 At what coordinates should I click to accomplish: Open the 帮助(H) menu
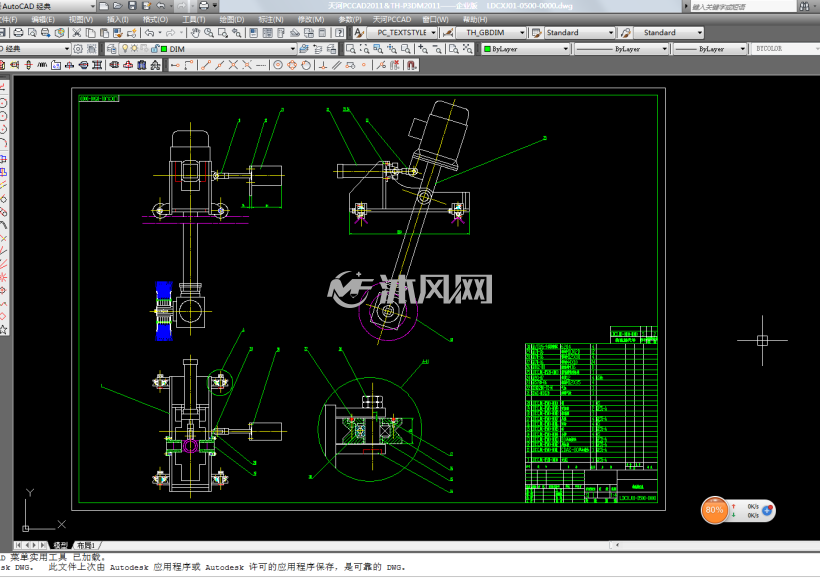pos(475,19)
